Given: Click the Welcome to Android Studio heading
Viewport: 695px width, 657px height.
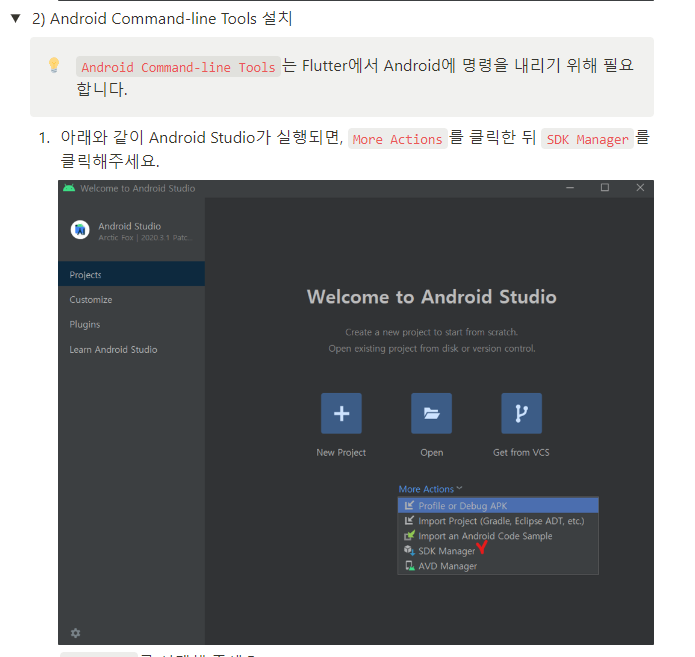Looking at the screenshot, I should coord(431,297).
